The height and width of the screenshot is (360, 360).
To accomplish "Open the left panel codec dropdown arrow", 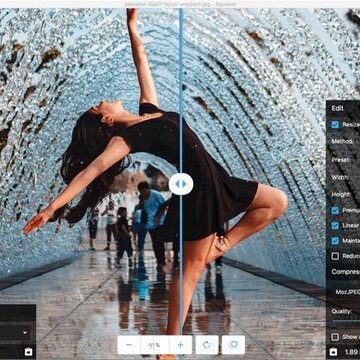I will click(x=25, y=333).
